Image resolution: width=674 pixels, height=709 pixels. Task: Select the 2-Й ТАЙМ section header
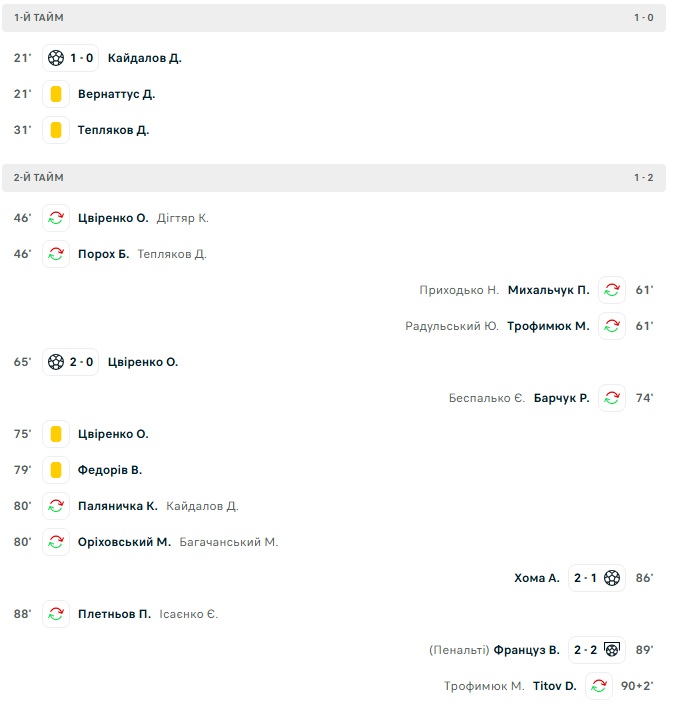pos(334,178)
